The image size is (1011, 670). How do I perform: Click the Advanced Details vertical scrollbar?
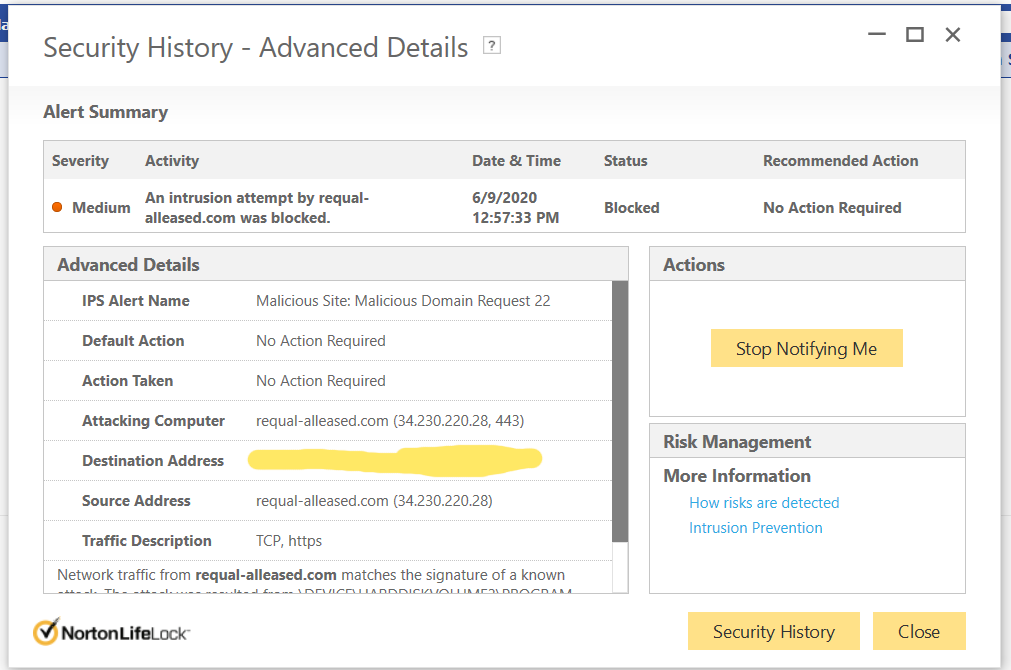(620, 410)
